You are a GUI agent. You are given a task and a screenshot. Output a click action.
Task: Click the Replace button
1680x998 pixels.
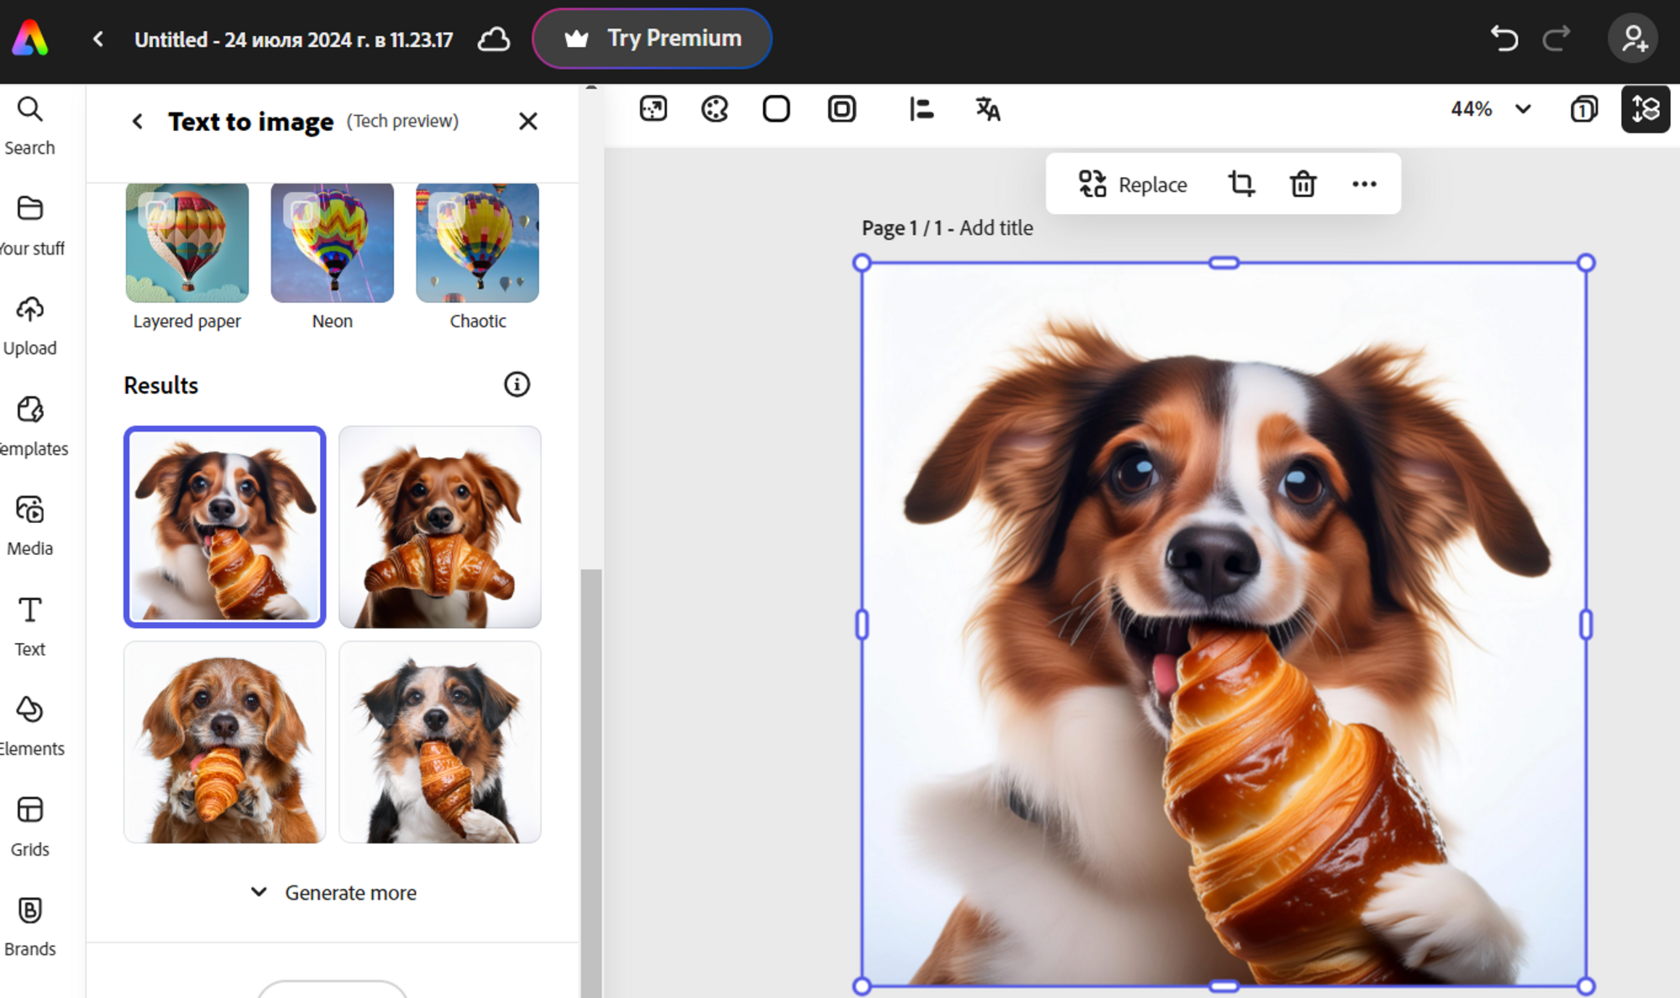[1133, 184]
